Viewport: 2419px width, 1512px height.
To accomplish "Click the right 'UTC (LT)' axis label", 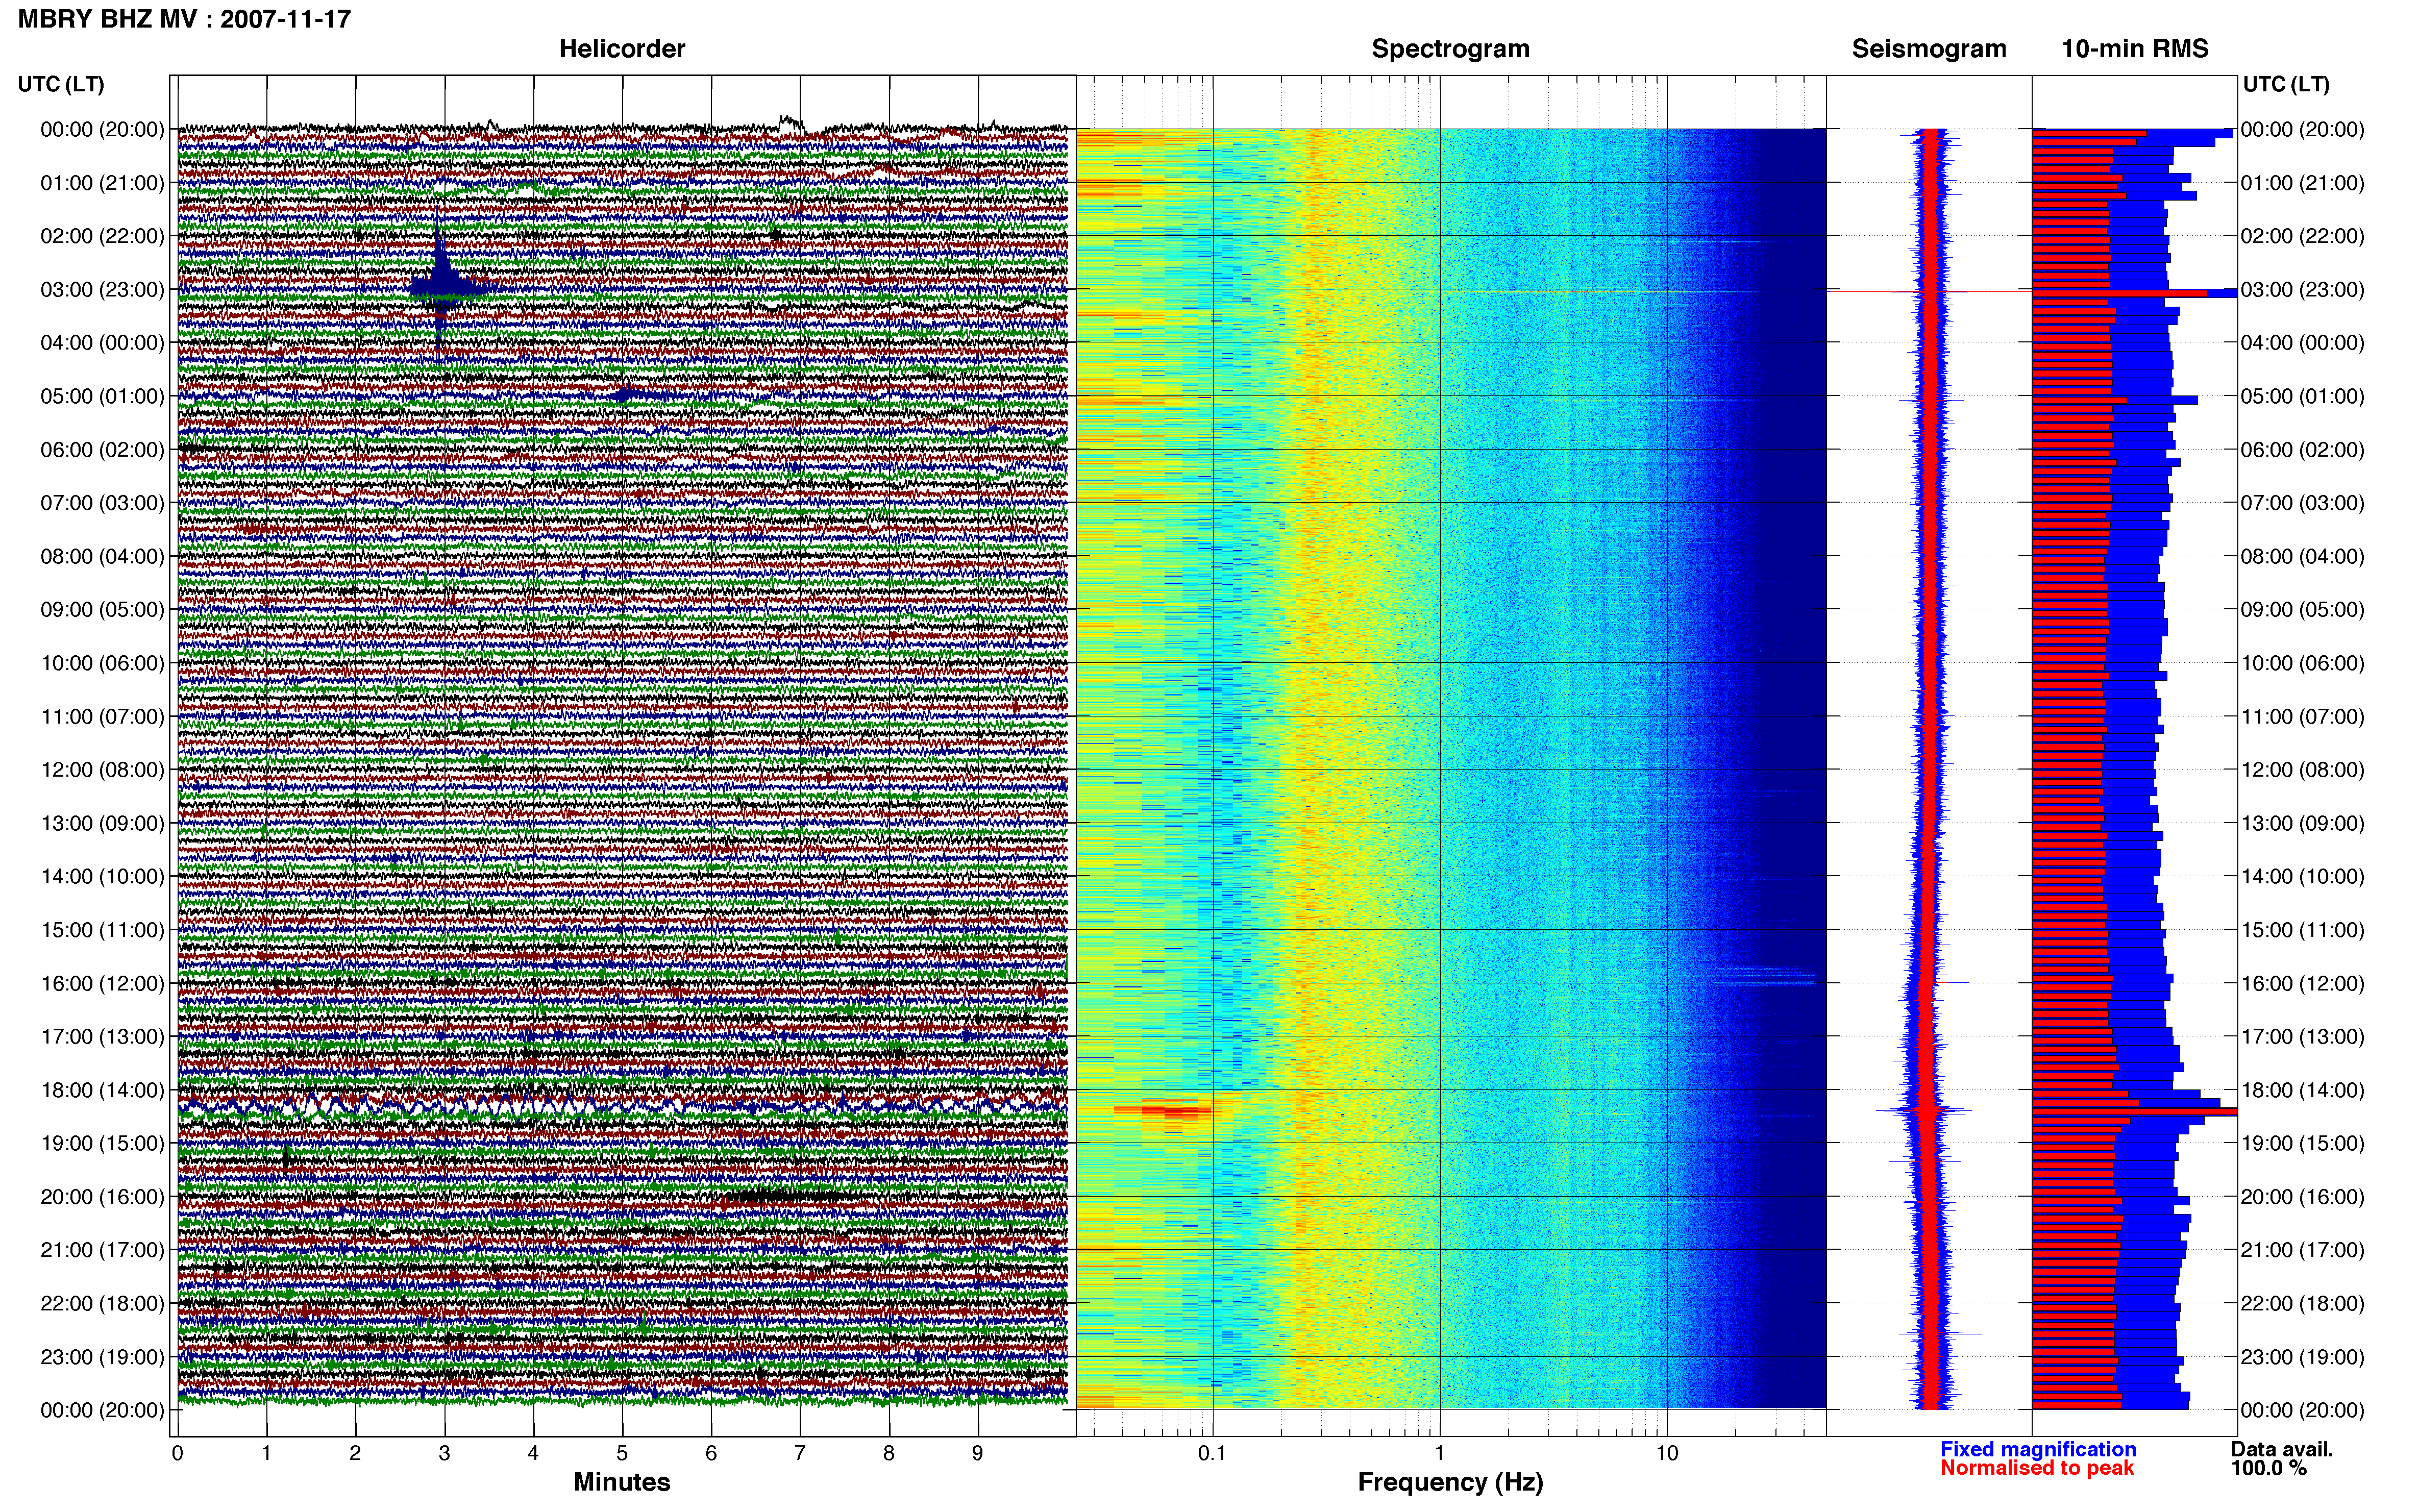I will (2286, 84).
